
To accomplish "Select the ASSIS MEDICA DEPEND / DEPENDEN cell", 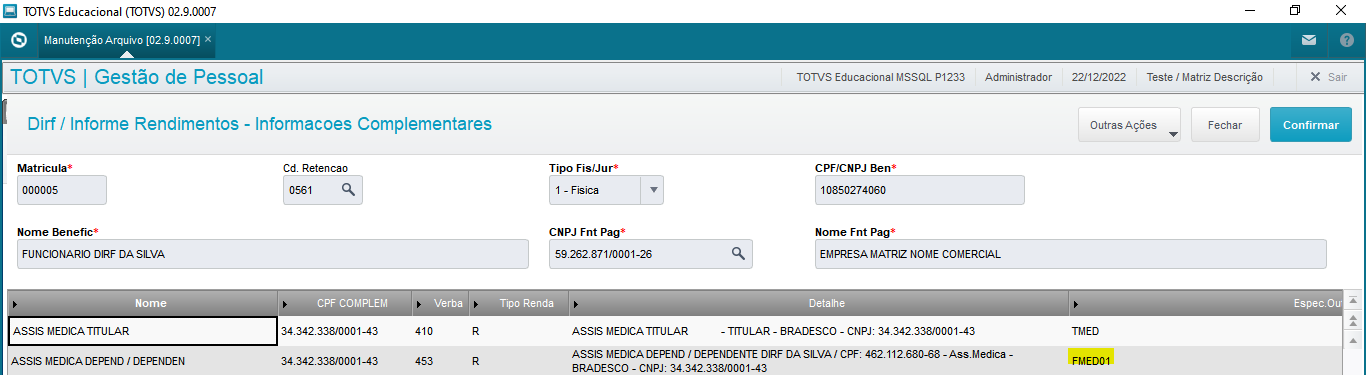I will tap(143, 361).
